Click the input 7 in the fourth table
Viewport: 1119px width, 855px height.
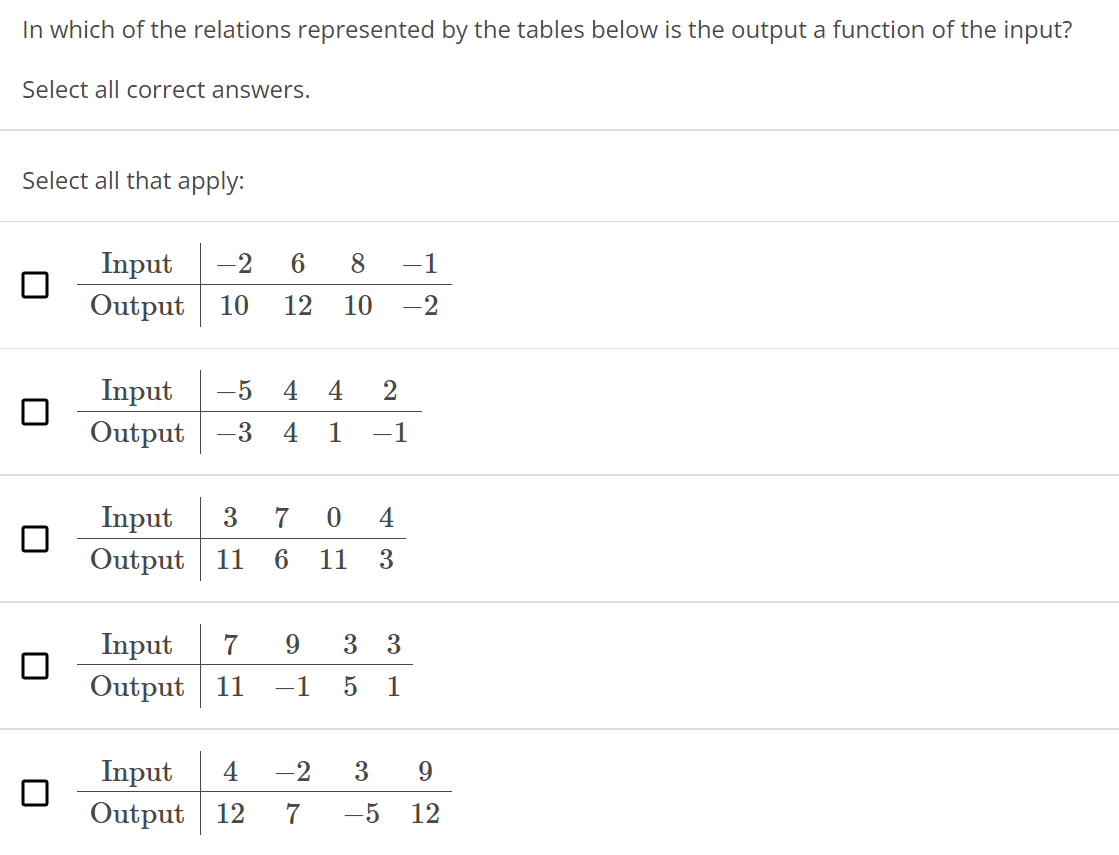point(230,645)
